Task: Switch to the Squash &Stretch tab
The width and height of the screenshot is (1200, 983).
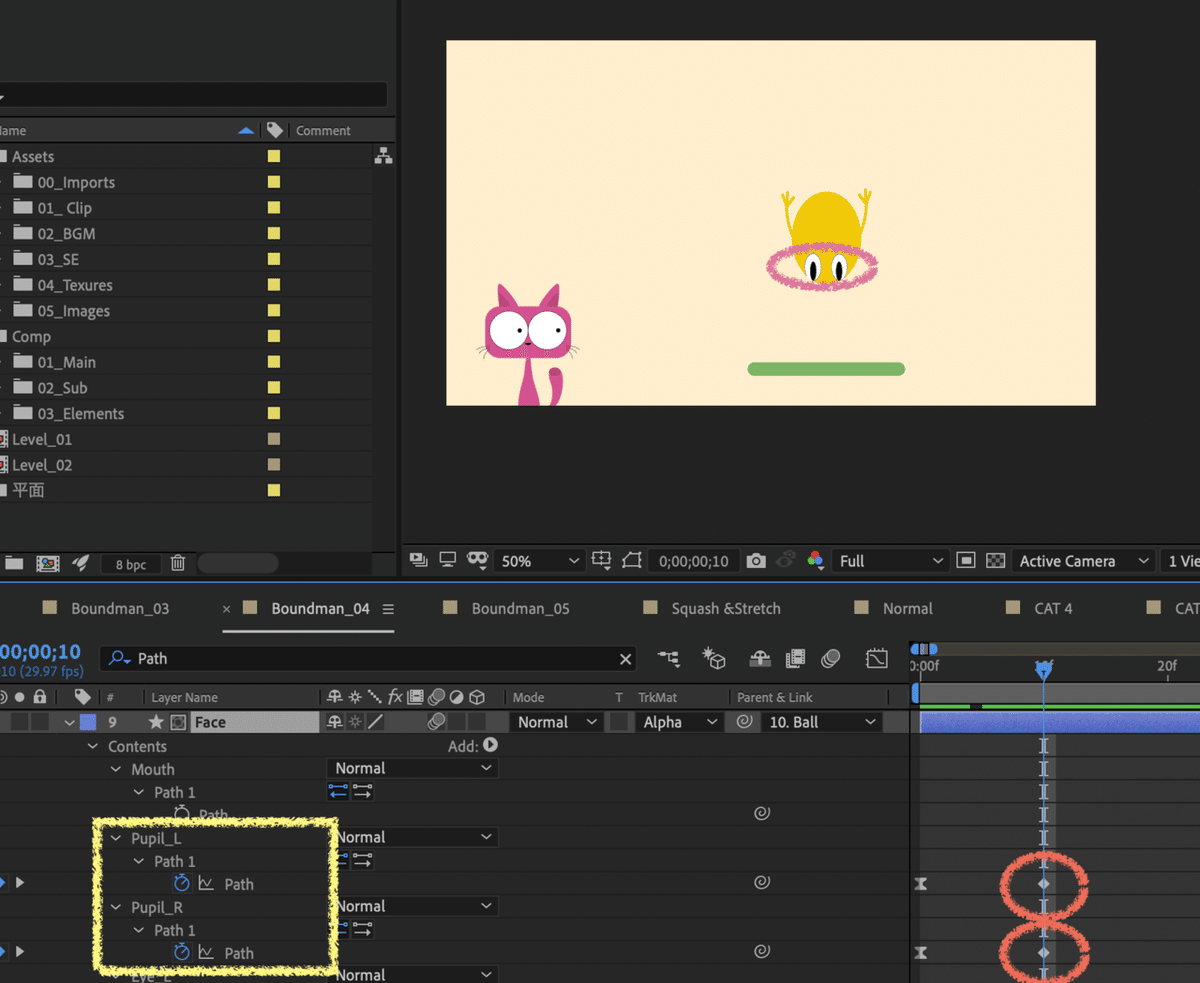Action: click(x=726, y=608)
